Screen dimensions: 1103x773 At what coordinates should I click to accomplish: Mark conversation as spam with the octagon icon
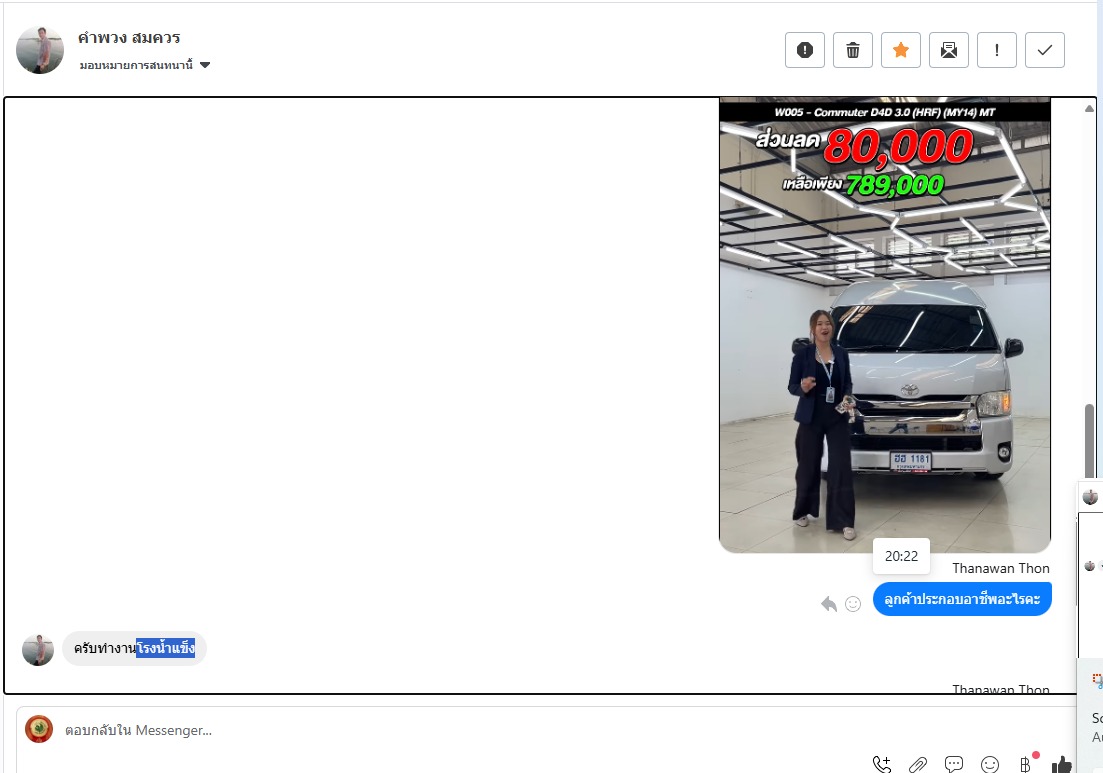coord(805,50)
